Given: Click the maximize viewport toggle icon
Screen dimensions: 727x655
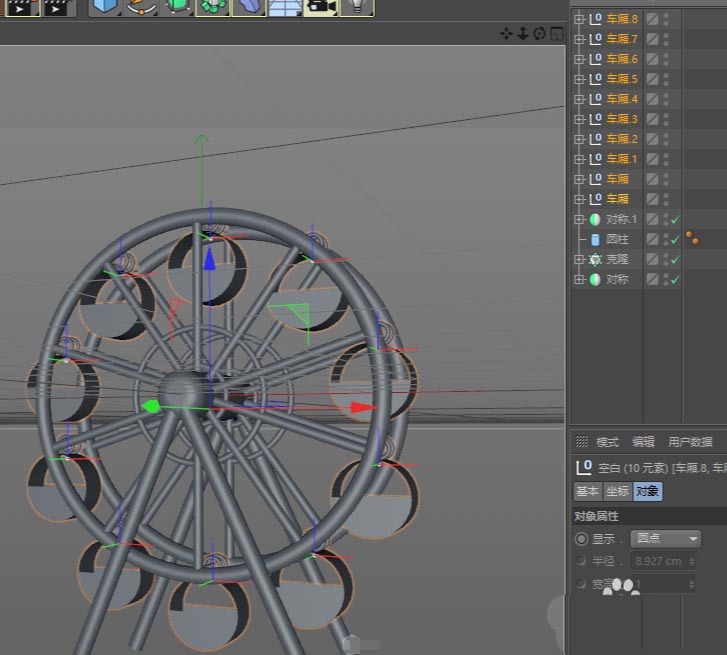Looking at the screenshot, I should coord(556,34).
